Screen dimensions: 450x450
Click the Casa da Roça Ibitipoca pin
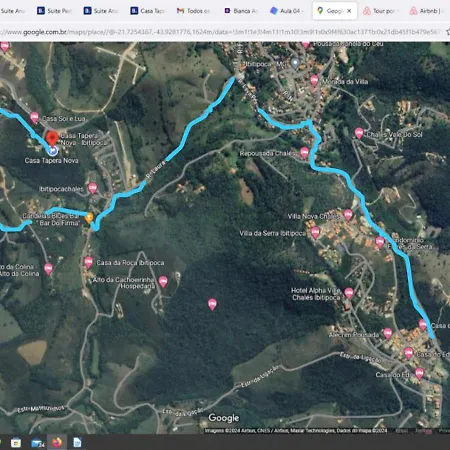point(88,262)
